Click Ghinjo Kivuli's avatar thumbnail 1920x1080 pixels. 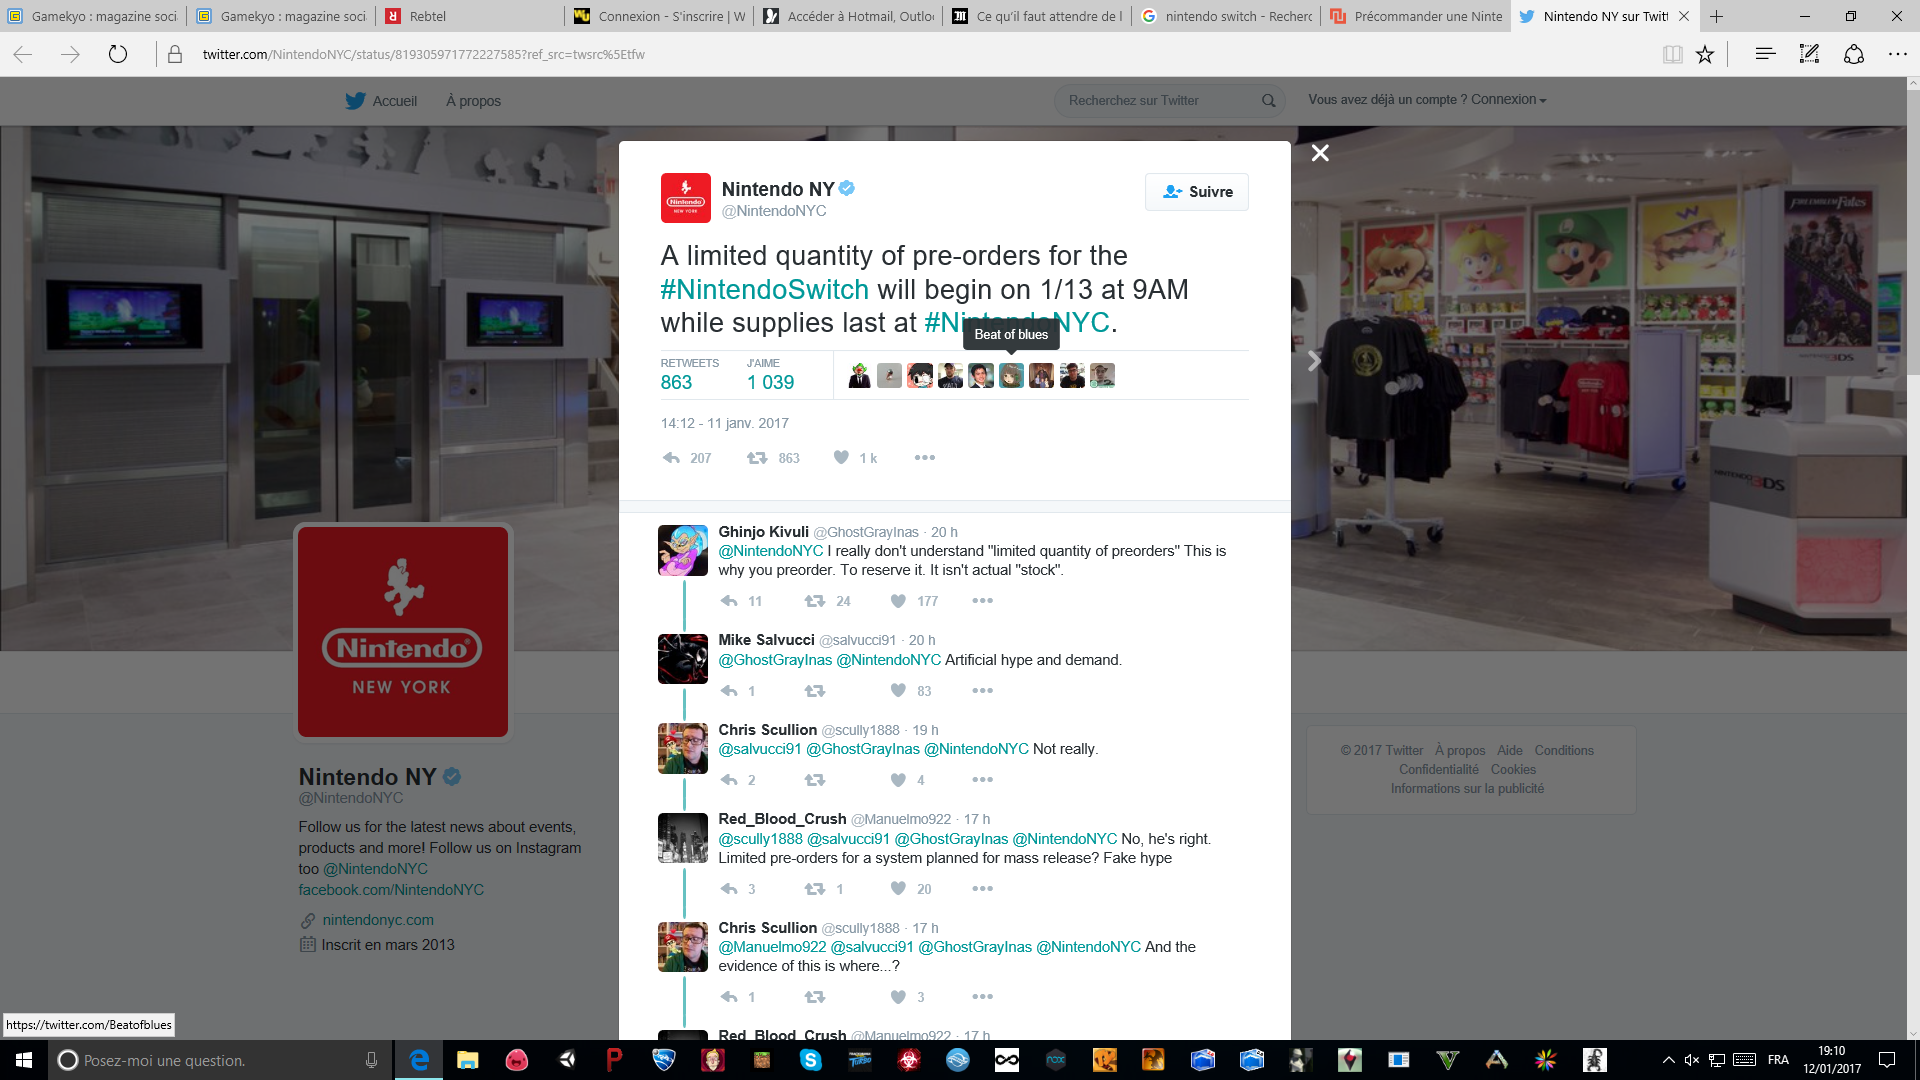coord(683,550)
